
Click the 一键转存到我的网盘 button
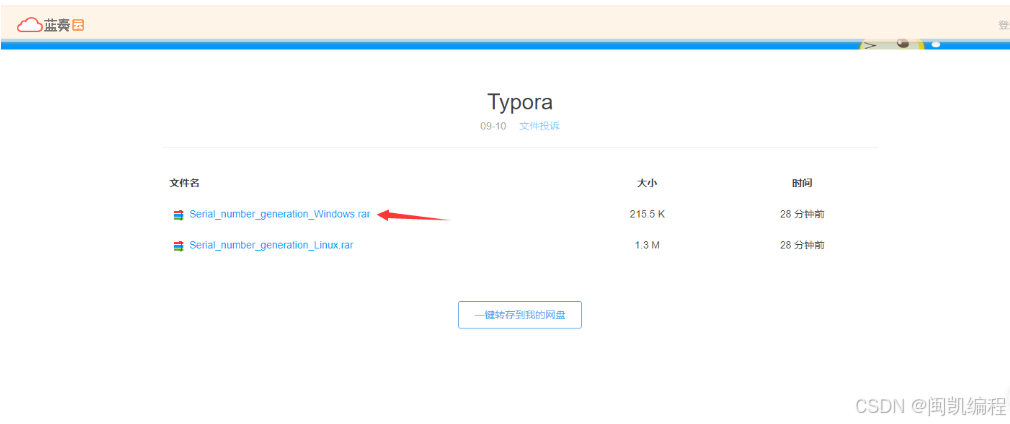point(520,315)
